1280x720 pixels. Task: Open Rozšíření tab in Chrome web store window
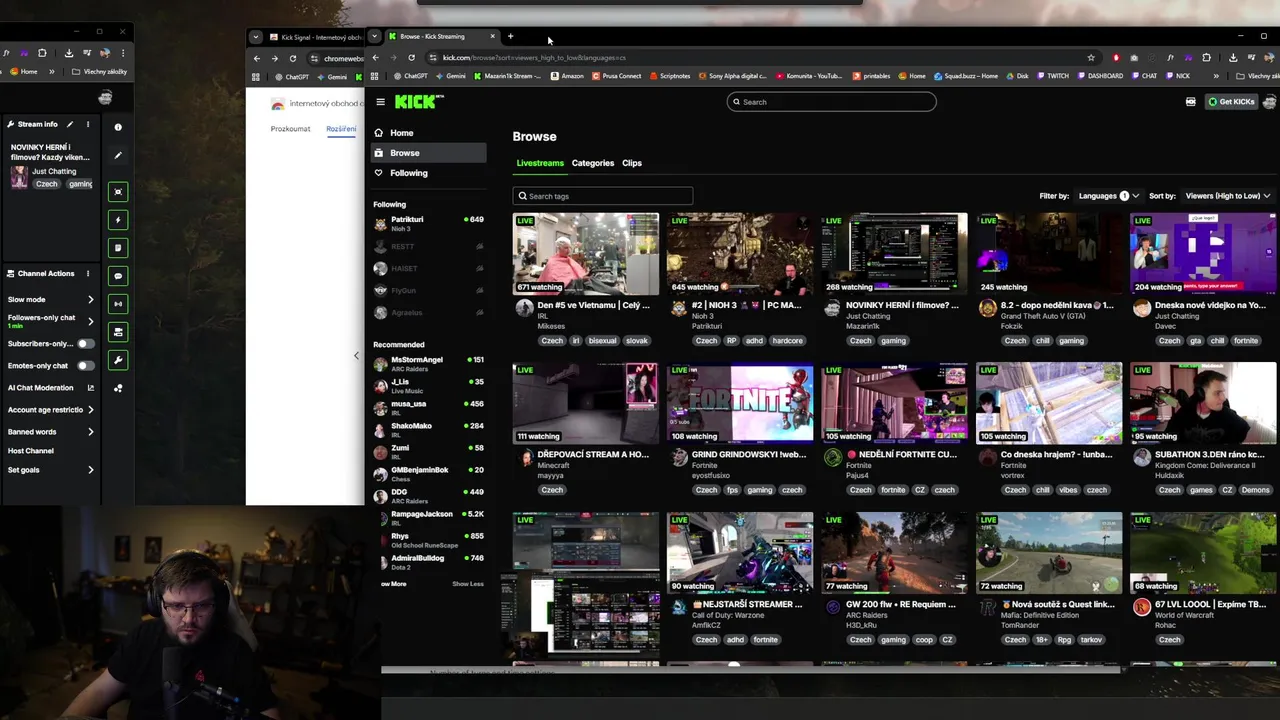(x=341, y=129)
